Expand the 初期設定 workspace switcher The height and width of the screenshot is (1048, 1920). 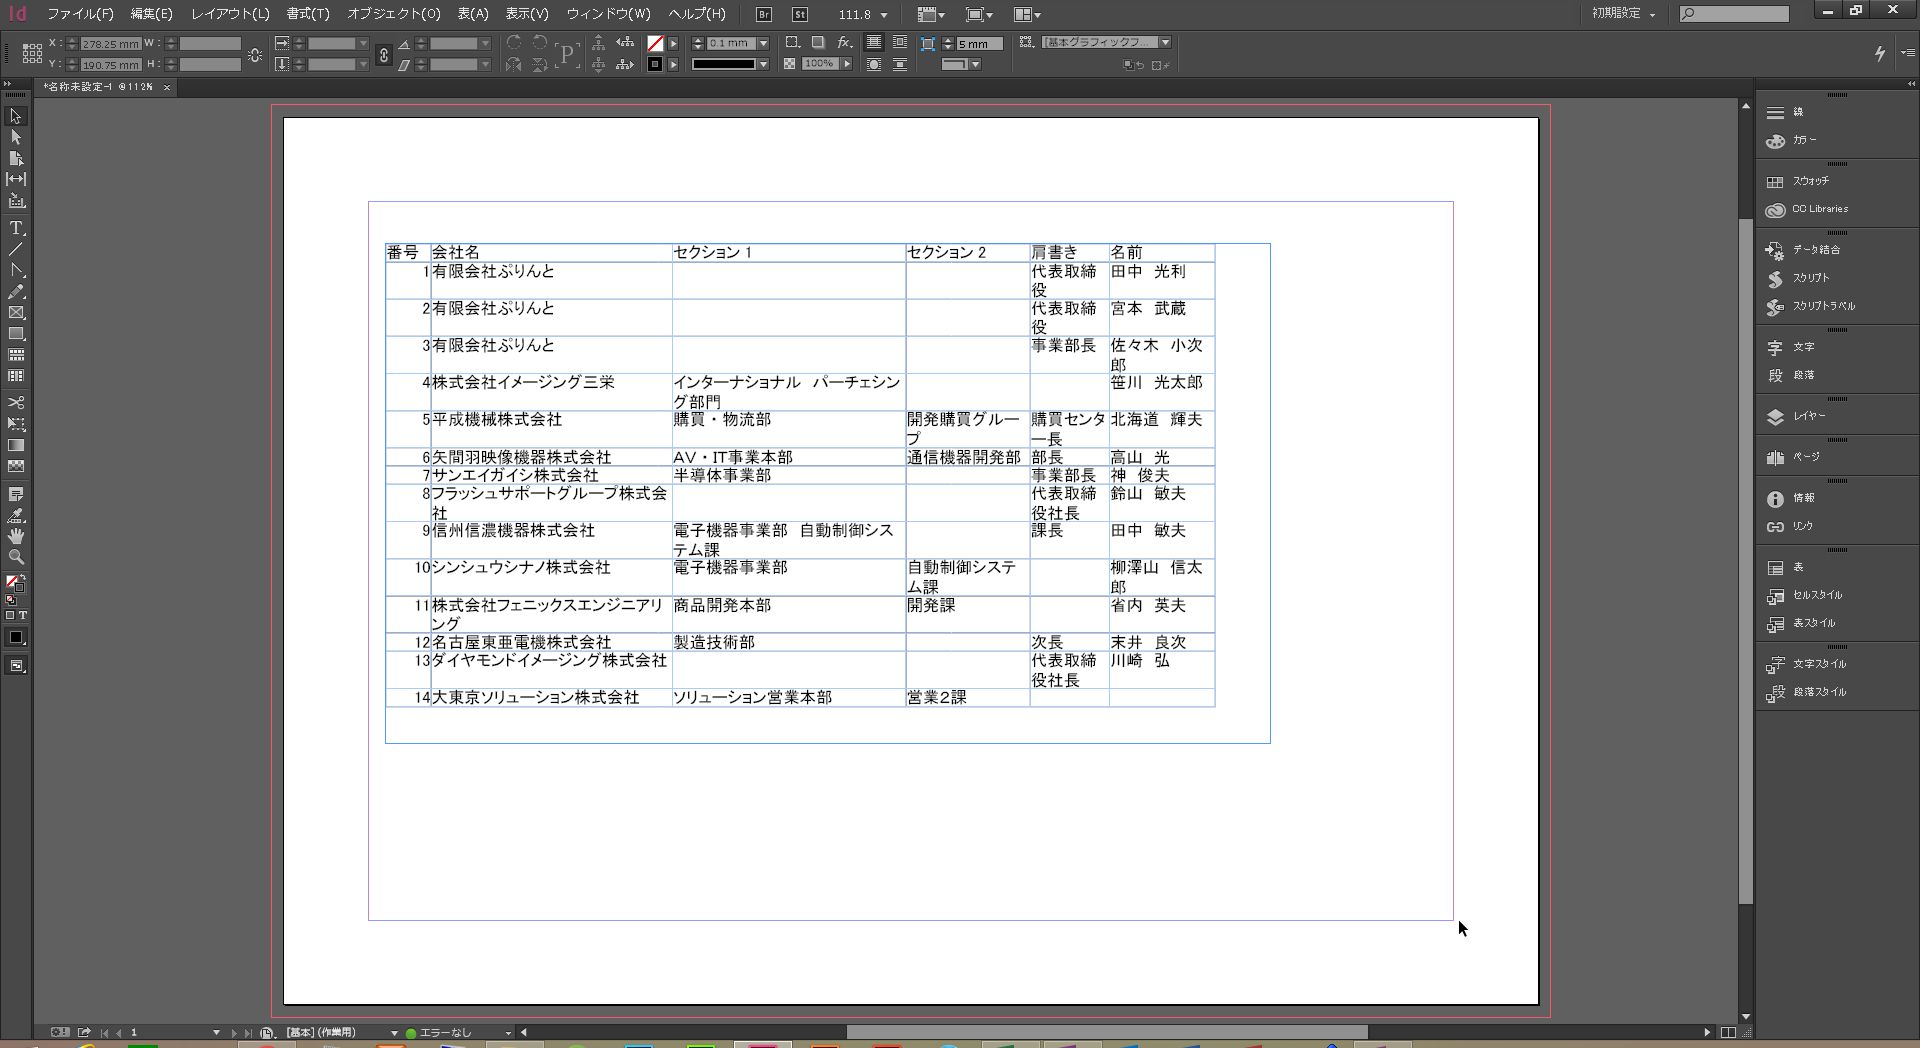click(x=1624, y=13)
